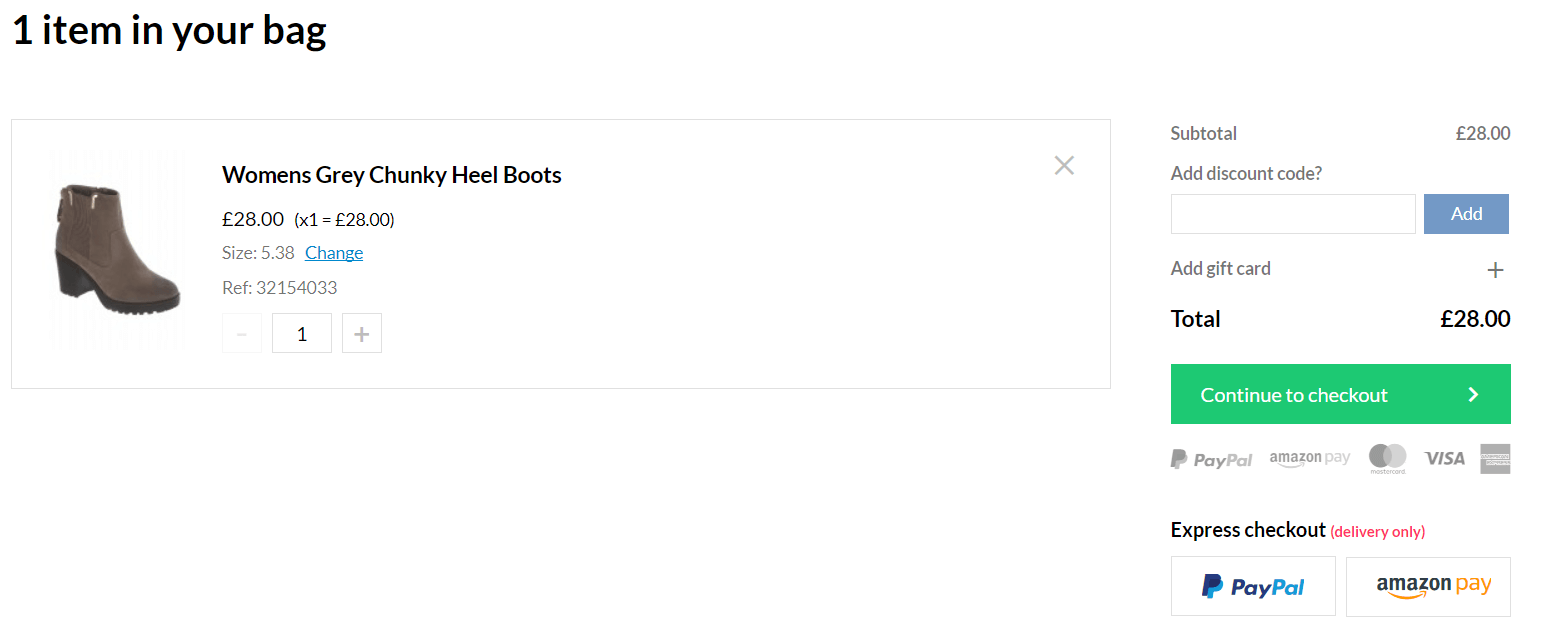Remove the boots with the X icon

[1064, 166]
